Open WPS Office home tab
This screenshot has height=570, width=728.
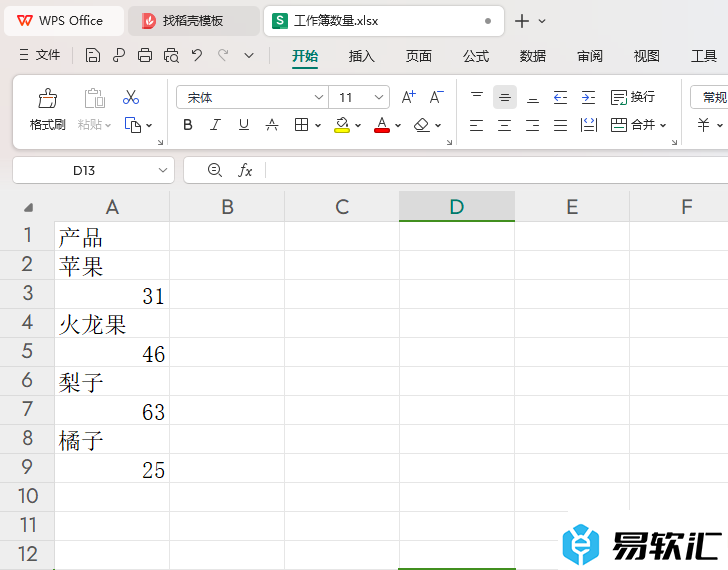[64, 21]
